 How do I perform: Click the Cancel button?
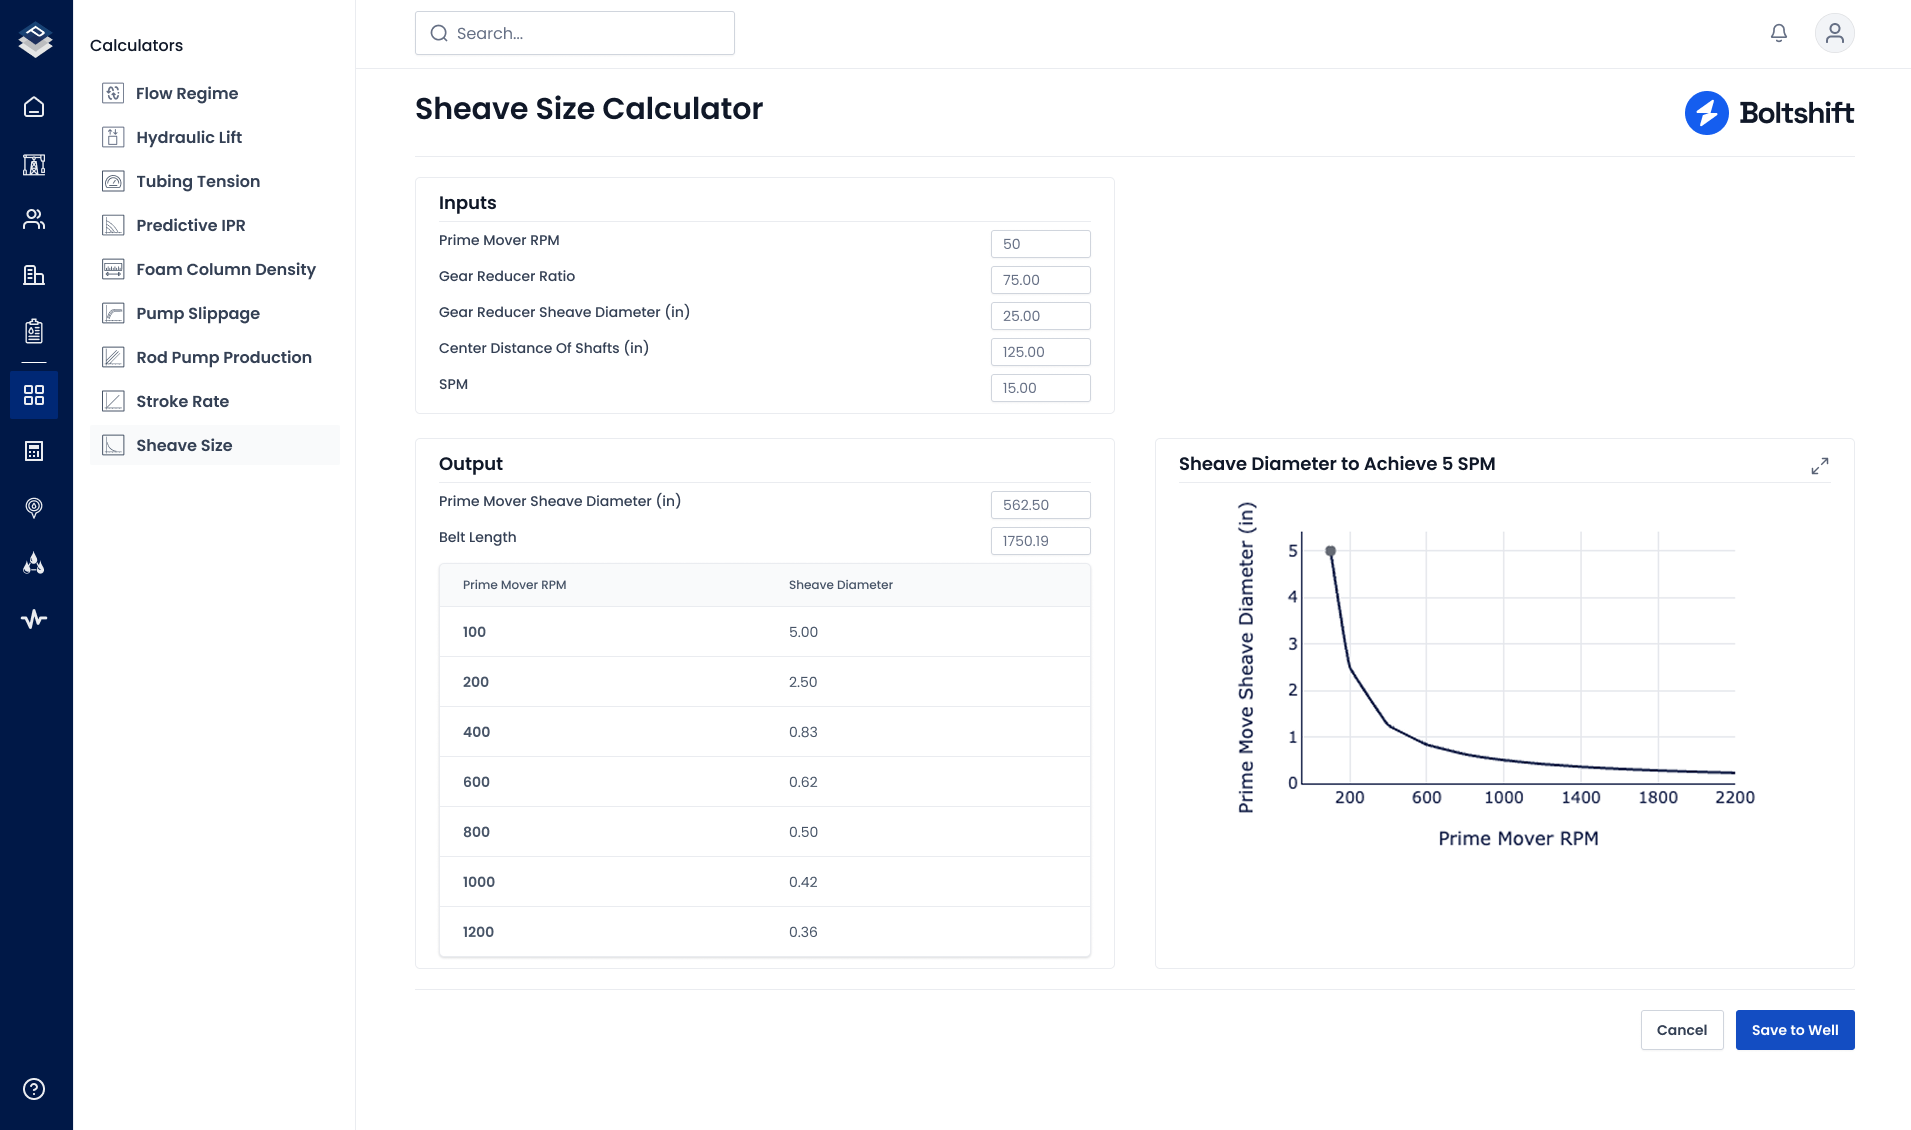(x=1682, y=1030)
